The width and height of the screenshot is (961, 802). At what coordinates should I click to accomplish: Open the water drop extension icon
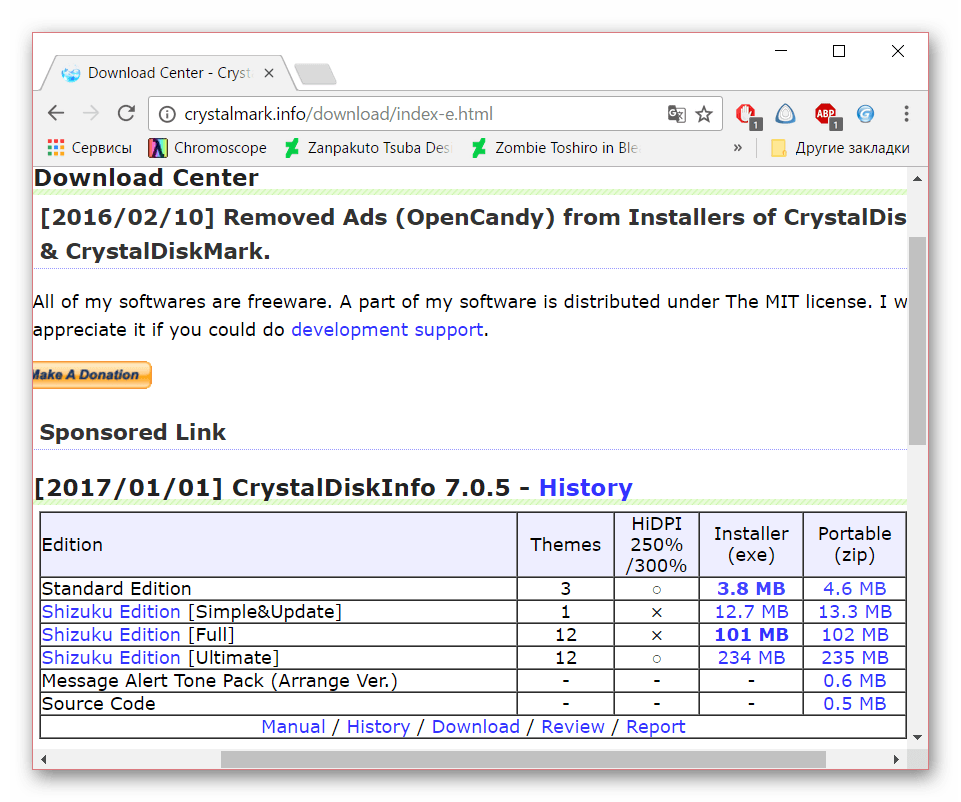(786, 114)
